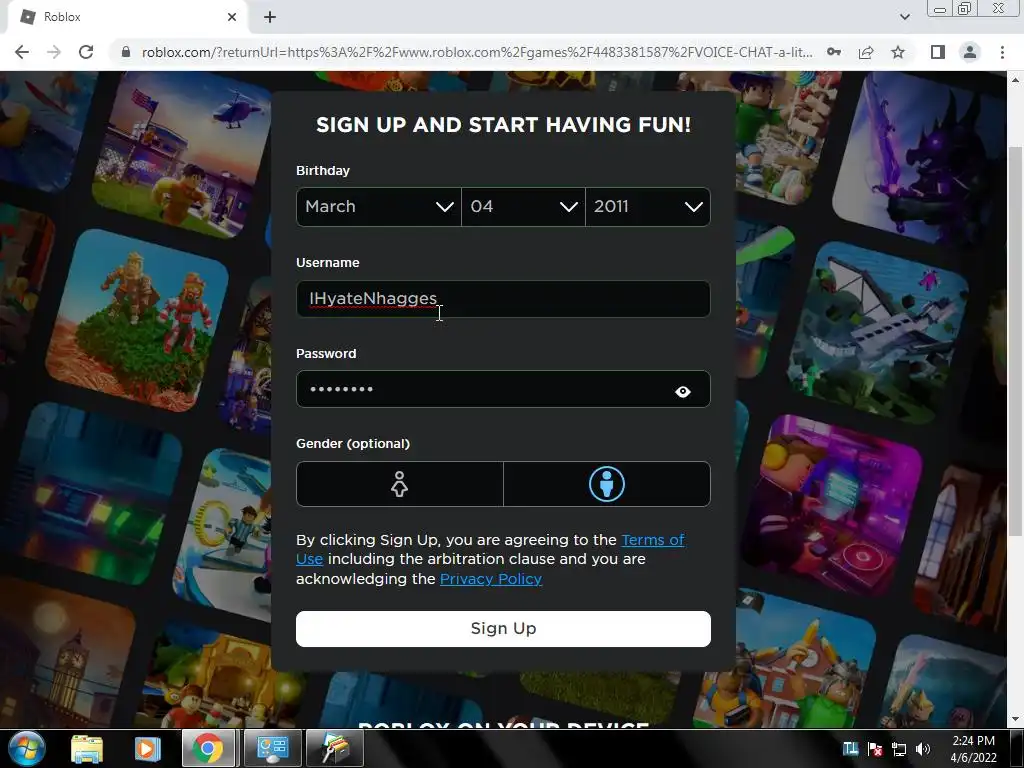Open the Chrome profile avatar

(x=970, y=52)
